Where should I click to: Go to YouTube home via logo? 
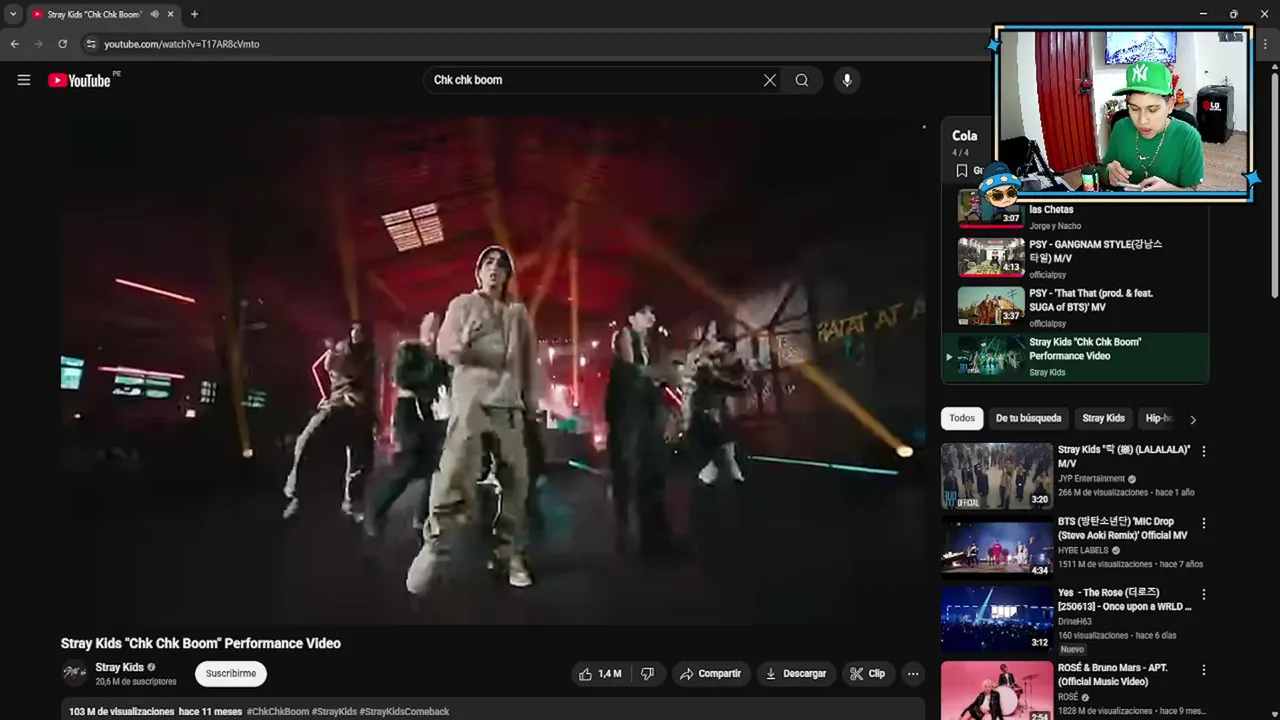[x=79, y=80]
